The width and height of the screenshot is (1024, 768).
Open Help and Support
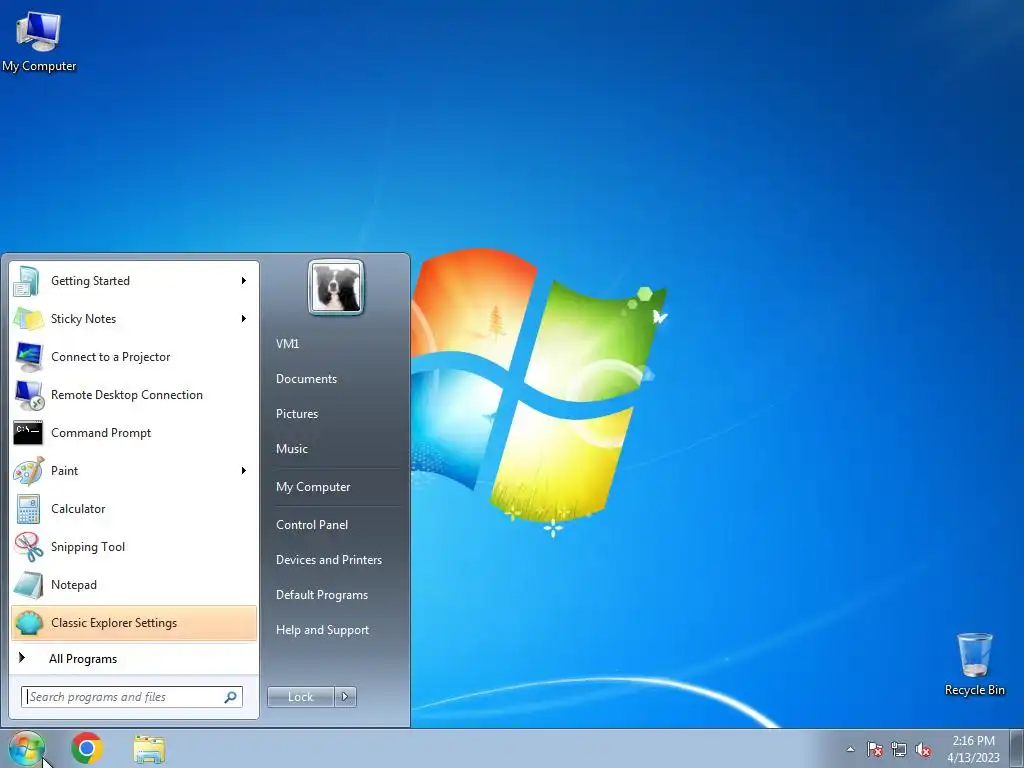(x=322, y=630)
